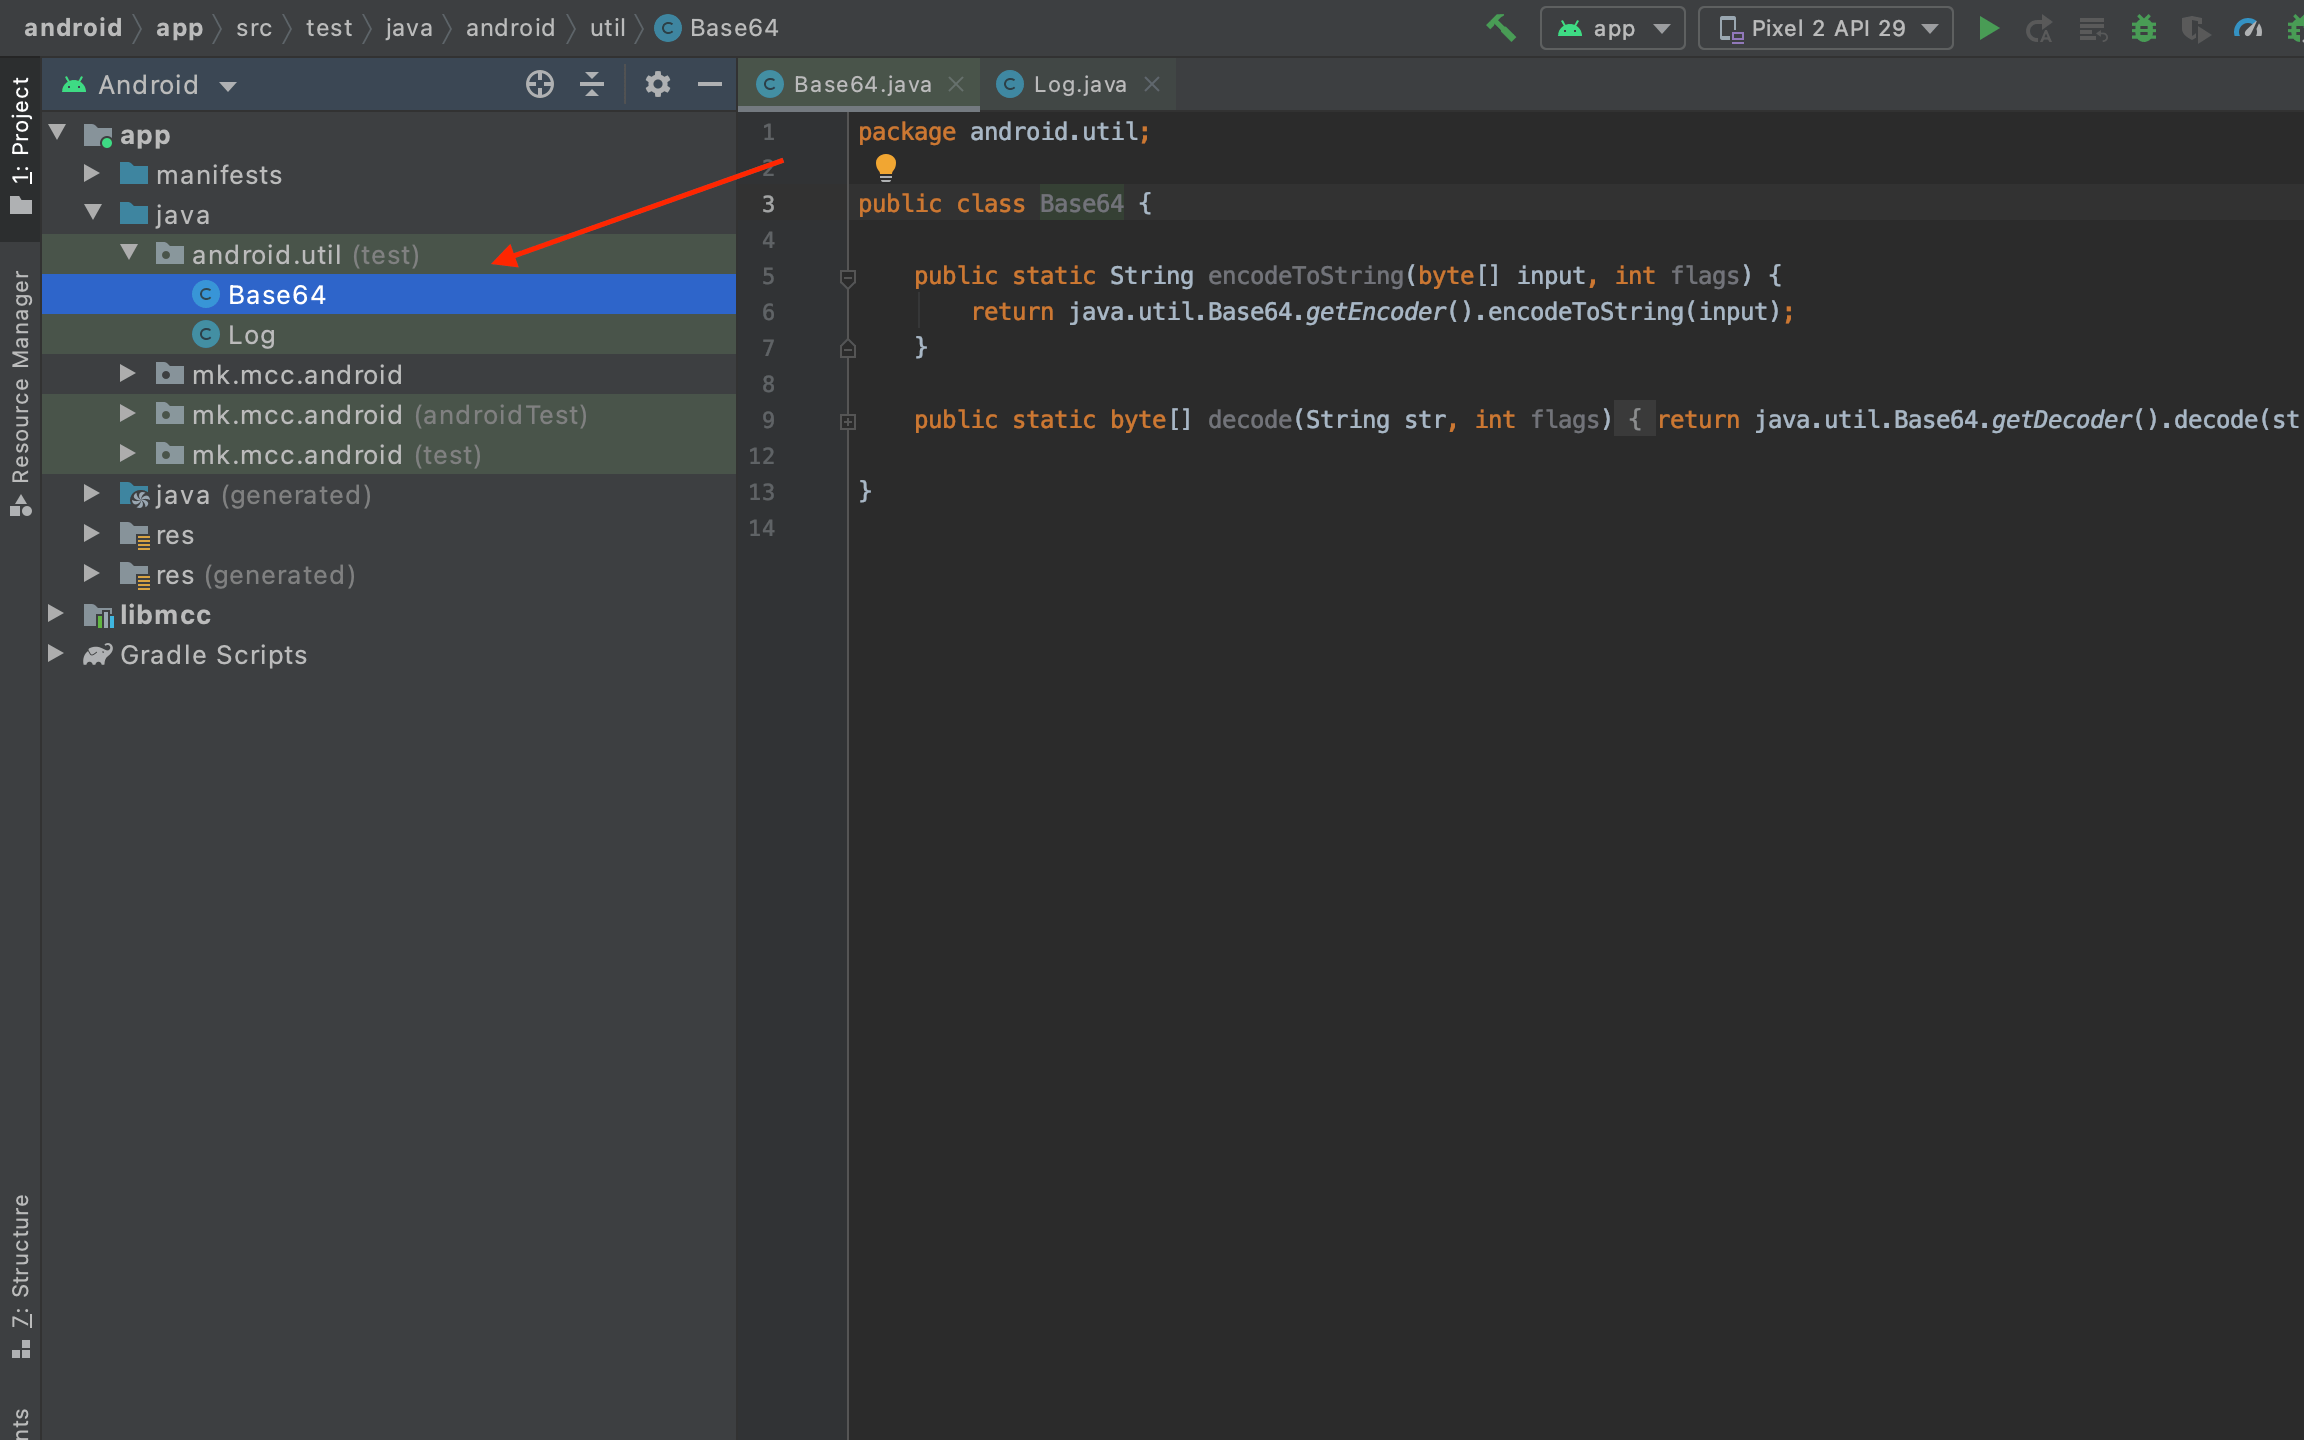Click the Build hammer icon
This screenshot has height=1440, width=2304.
coord(1500,28)
